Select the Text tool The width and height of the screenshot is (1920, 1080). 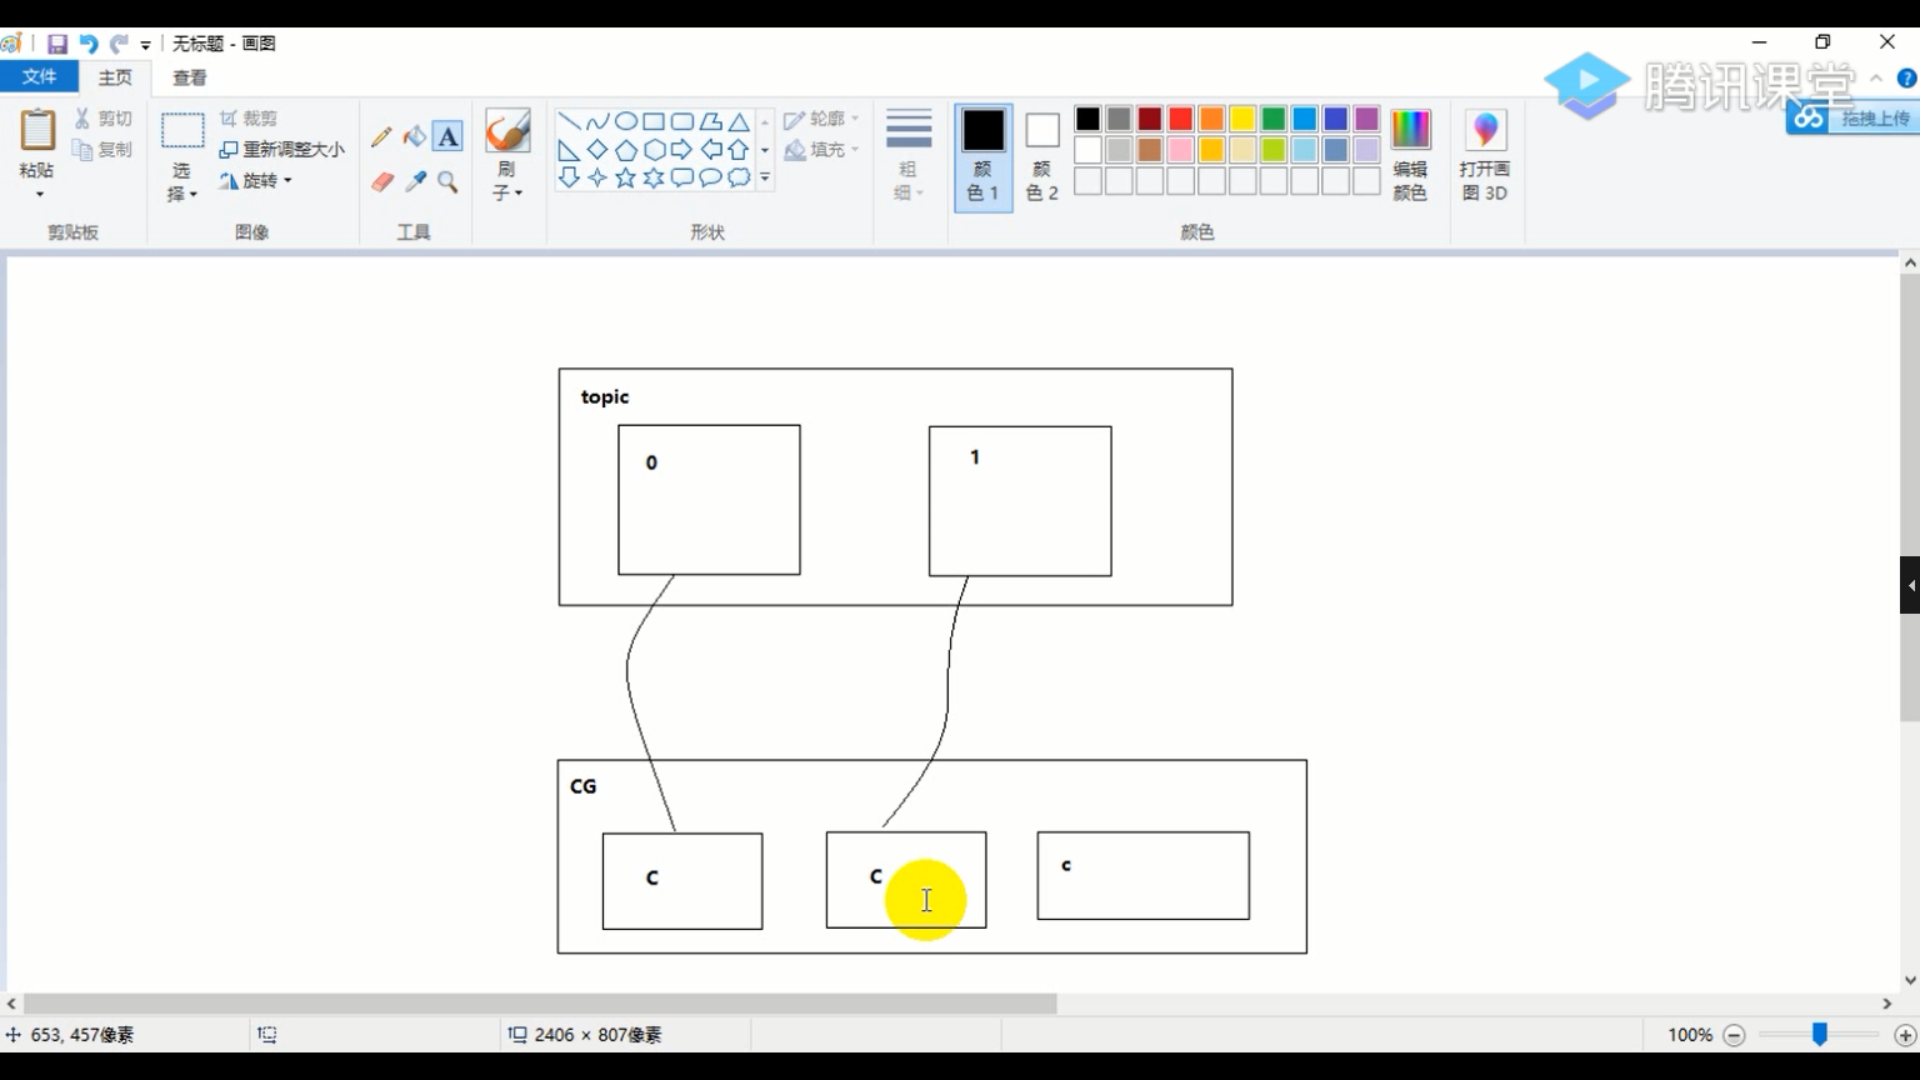(448, 137)
